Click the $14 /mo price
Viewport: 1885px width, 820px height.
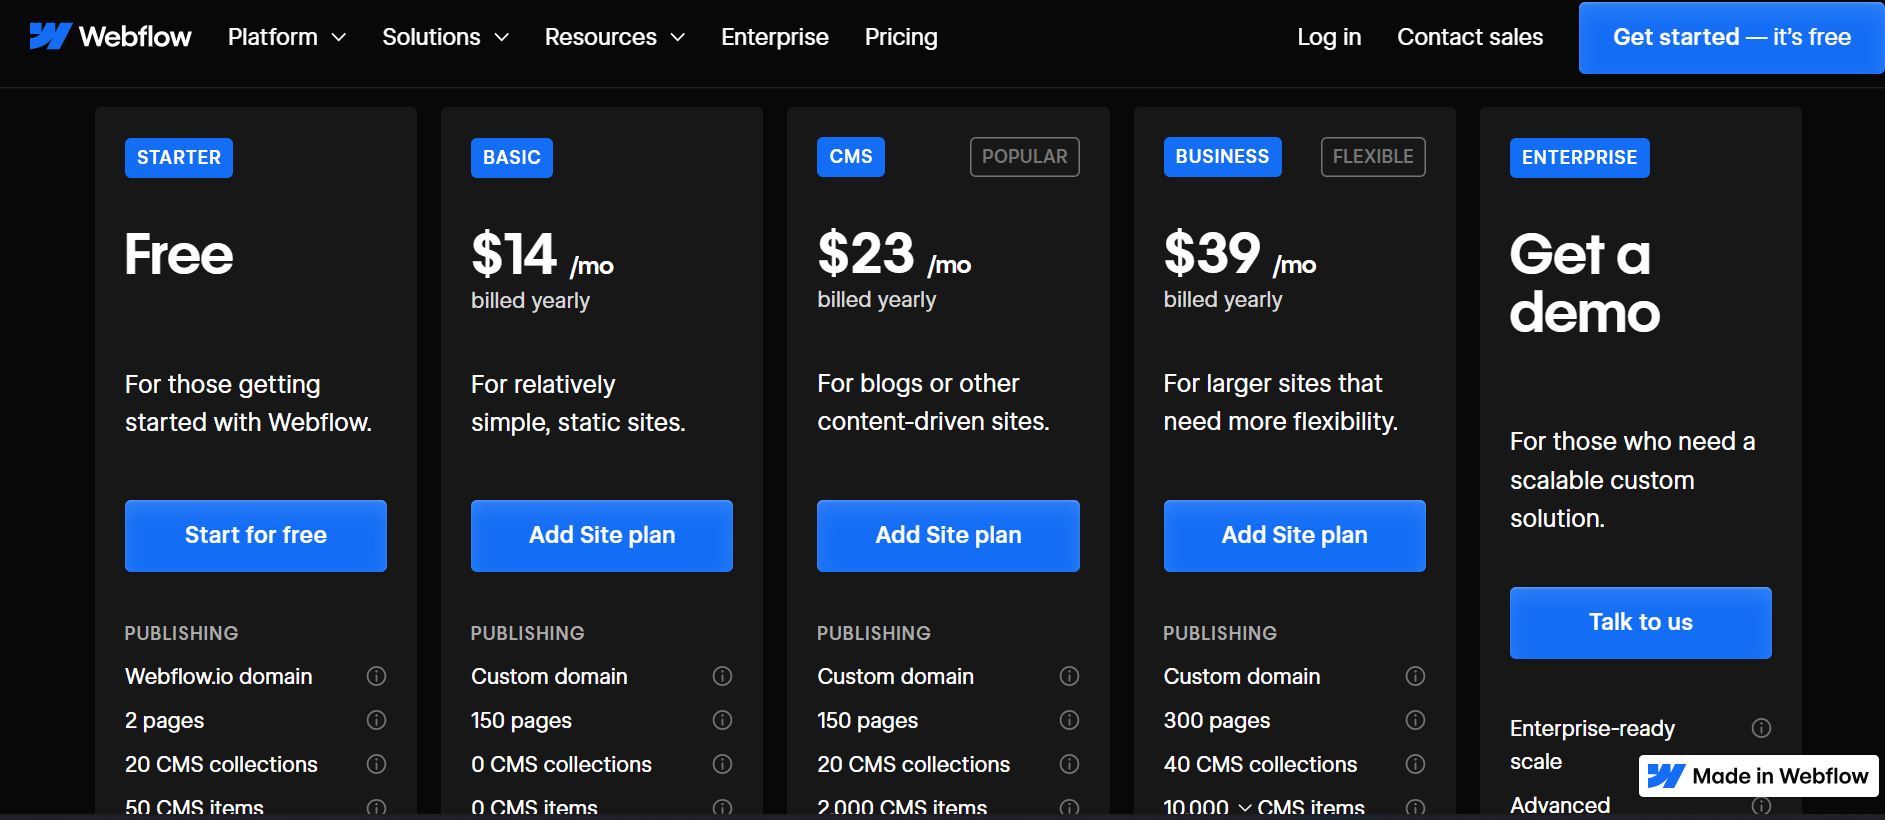click(x=542, y=255)
